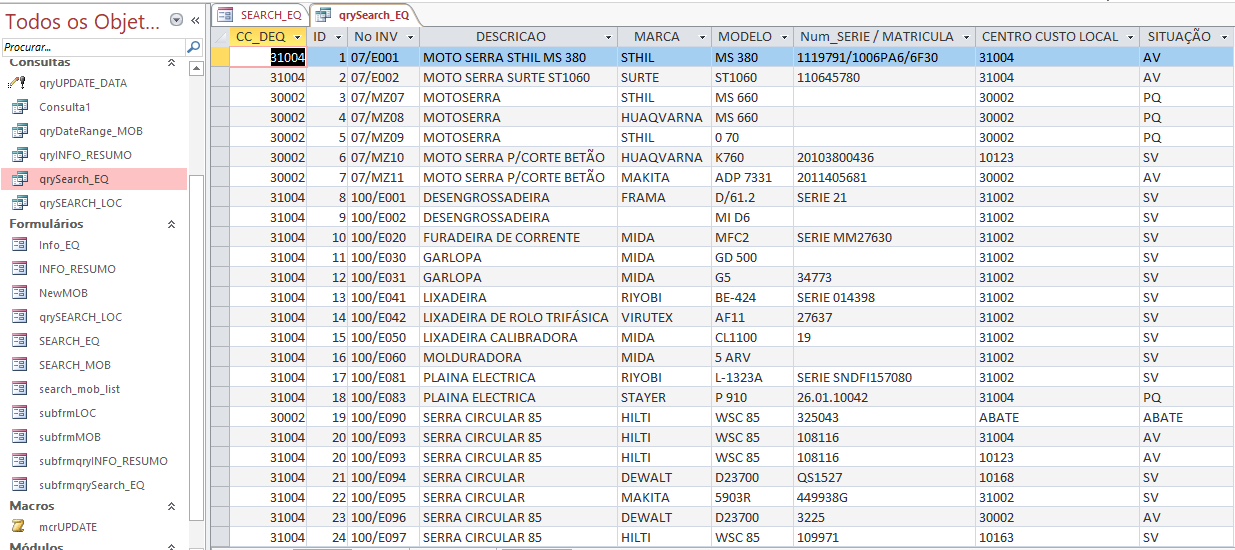Click the highlighted qrySearch_EQ query icon
Viewport: 1235px width, 550px height.
coord(19,179)
